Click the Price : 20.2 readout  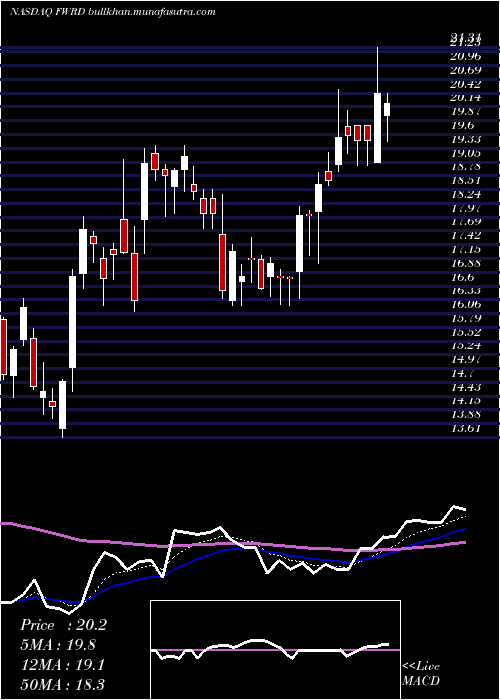point(63,625)
